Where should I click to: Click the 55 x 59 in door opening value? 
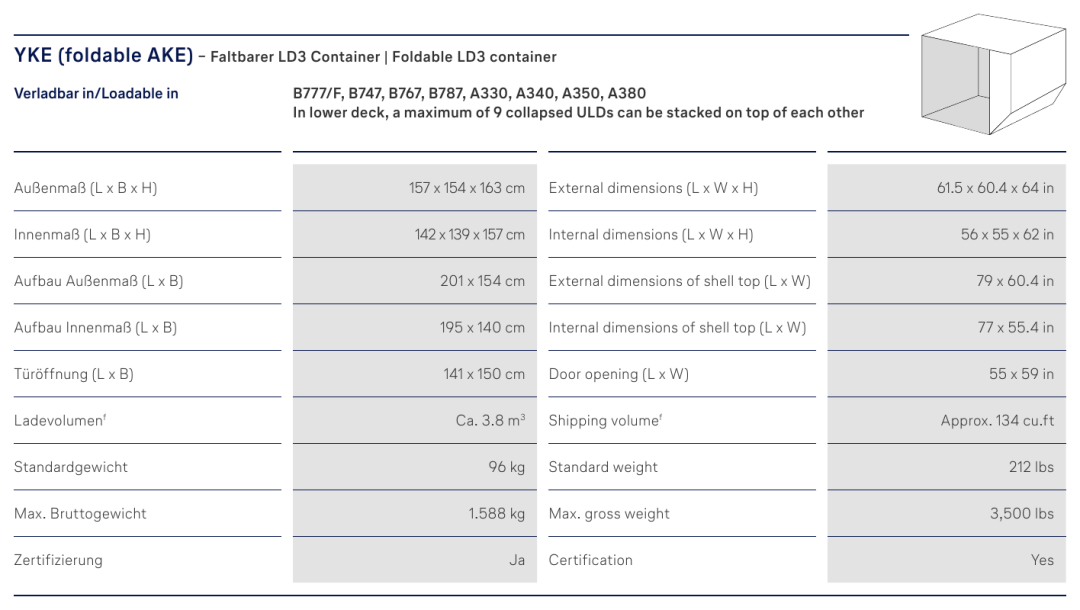tap(1021, 375)
